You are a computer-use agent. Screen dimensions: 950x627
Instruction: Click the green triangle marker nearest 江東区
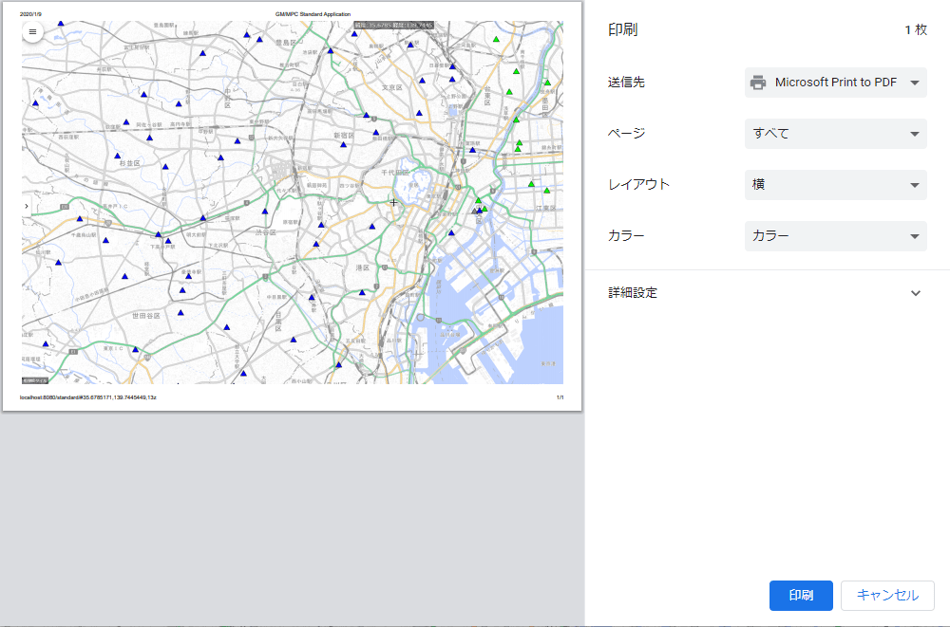pyautogui.click(x=546, y=190)
